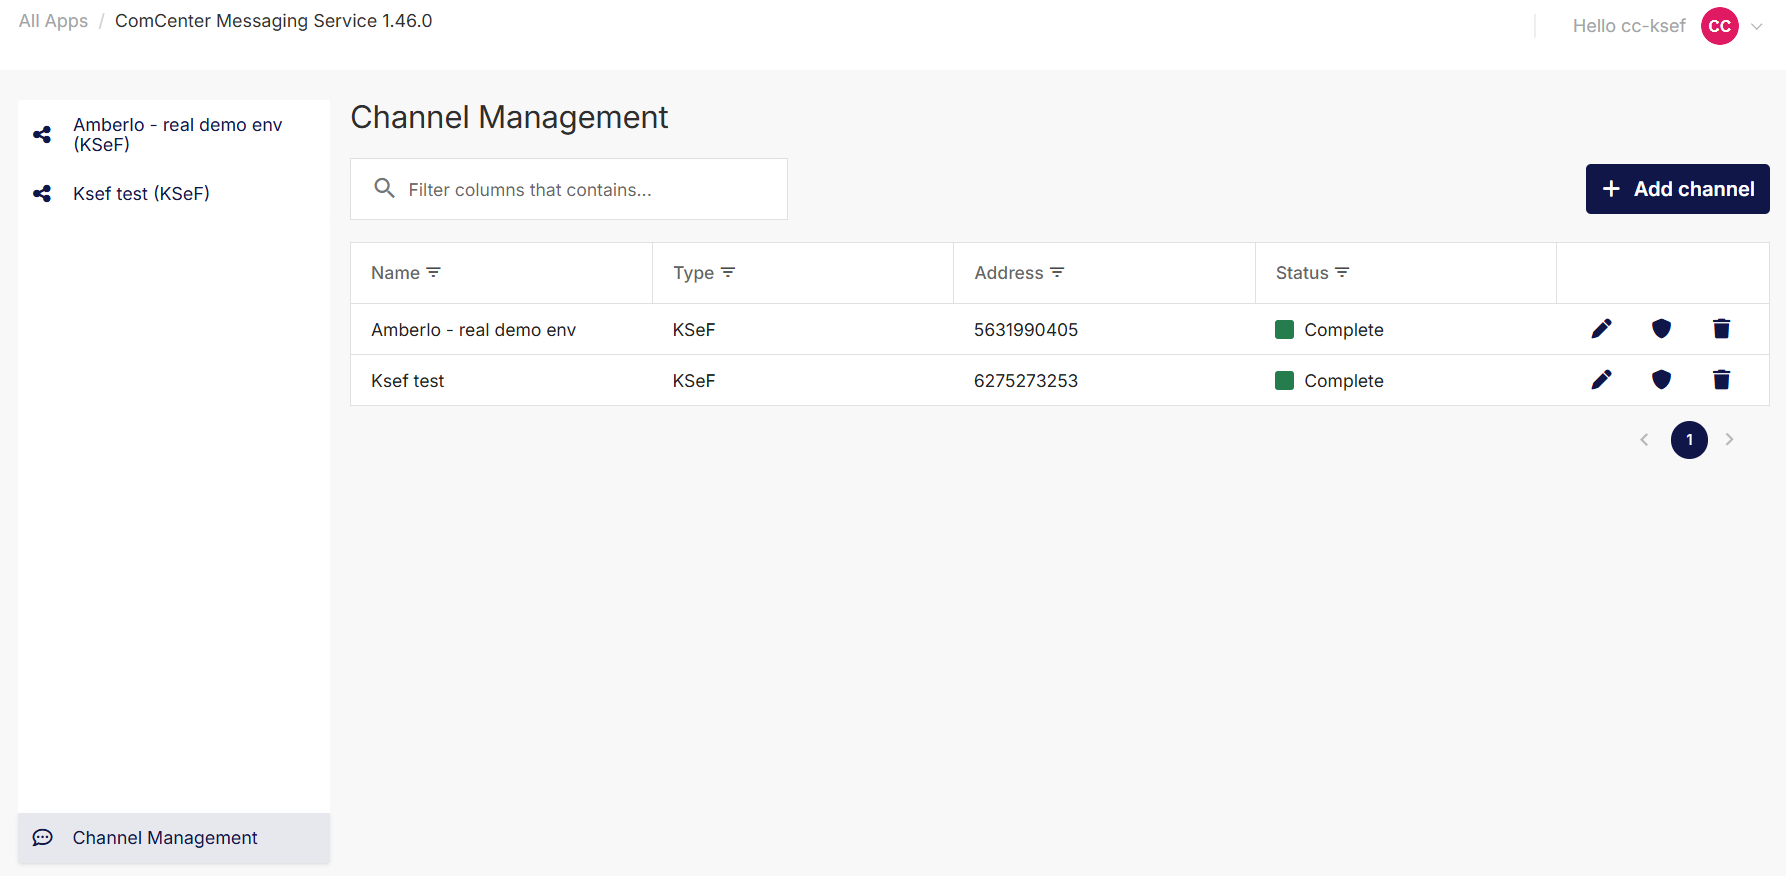The image size is (1786, 876).
Task: Click the Hello cc-ksef greeting
Action: 1629,26
